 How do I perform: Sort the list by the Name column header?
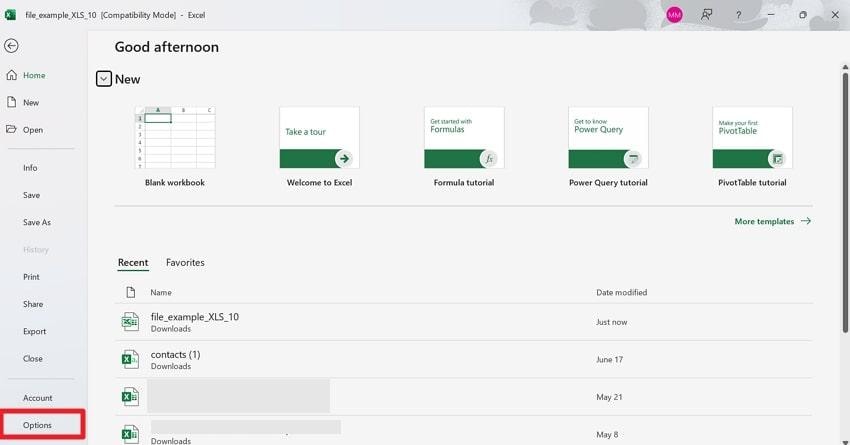161,293
